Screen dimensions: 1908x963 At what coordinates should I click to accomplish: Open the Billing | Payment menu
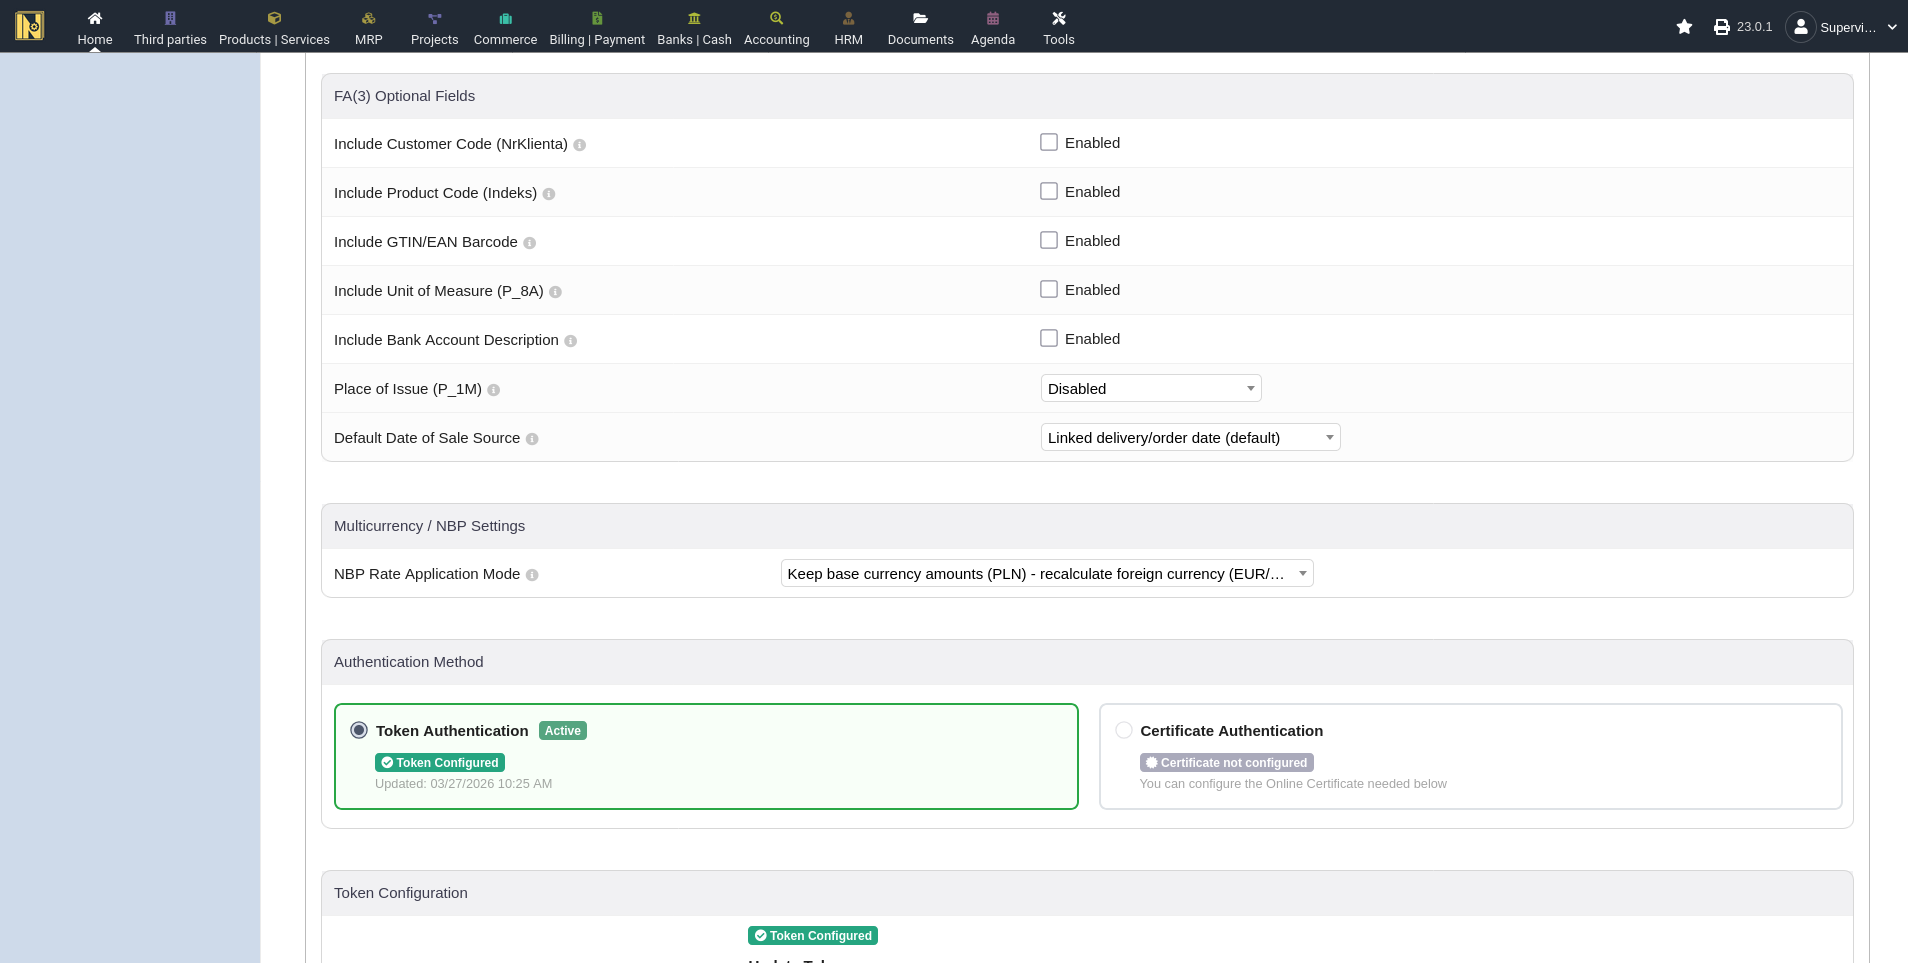pos(597,27)
